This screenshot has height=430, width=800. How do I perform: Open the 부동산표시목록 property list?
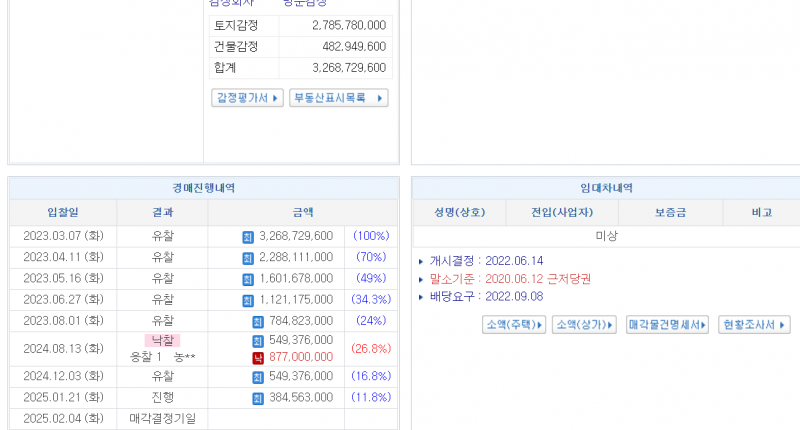pyautogui.click(x=338, y=98)
